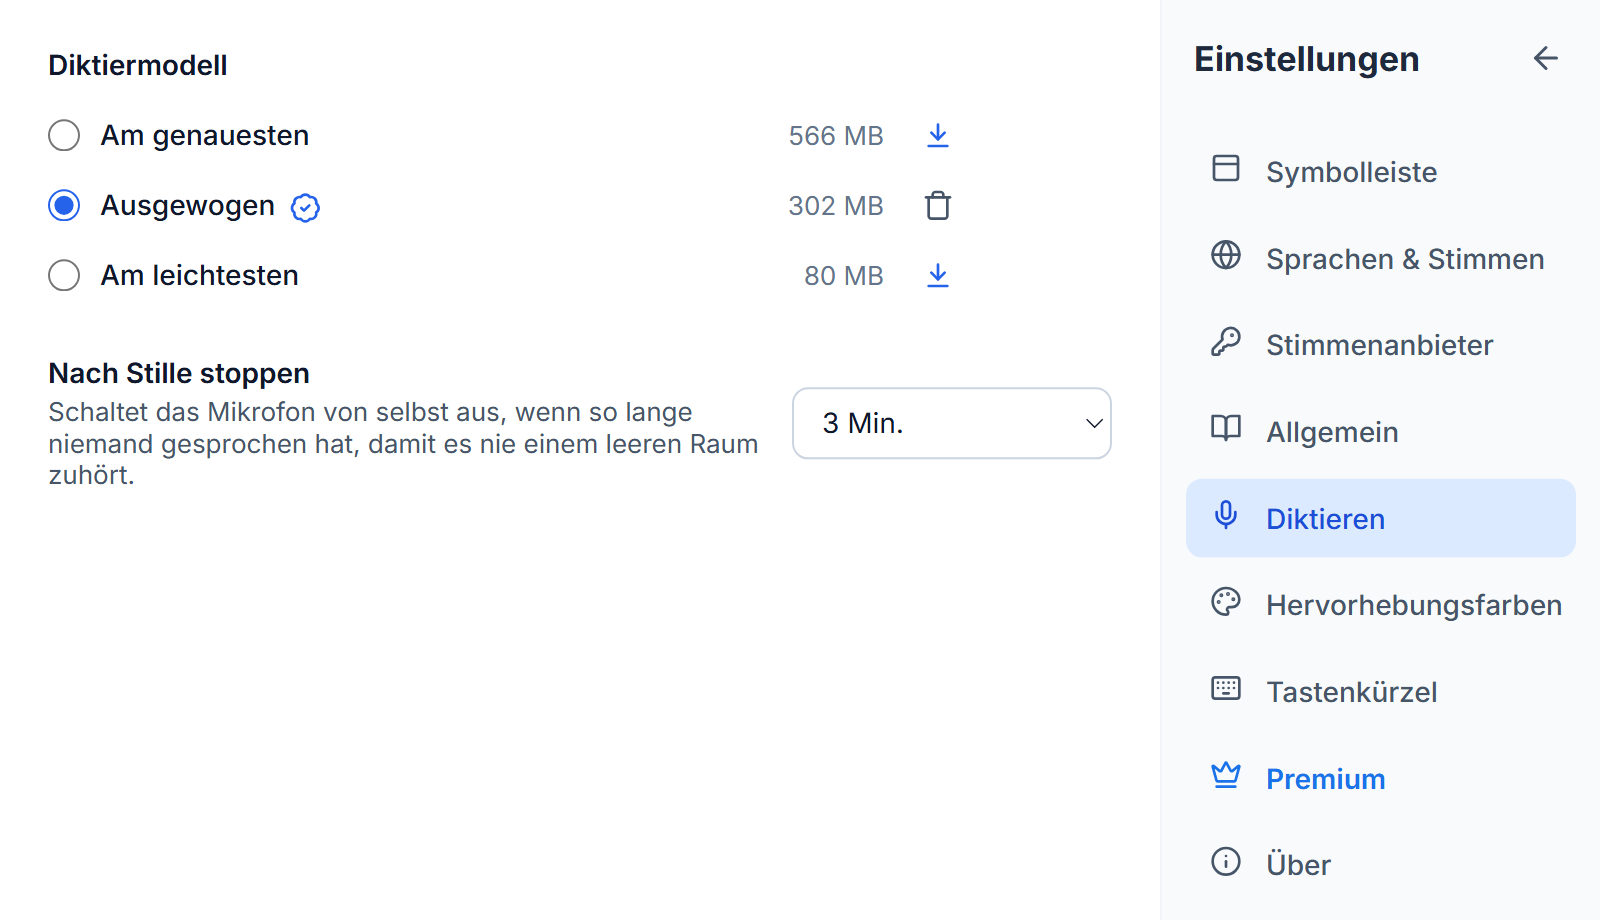The width and height of the screenshot is (1600, 920).
Task: Click the verified badge next to Ausgewogen
Action: click(305, 207)
